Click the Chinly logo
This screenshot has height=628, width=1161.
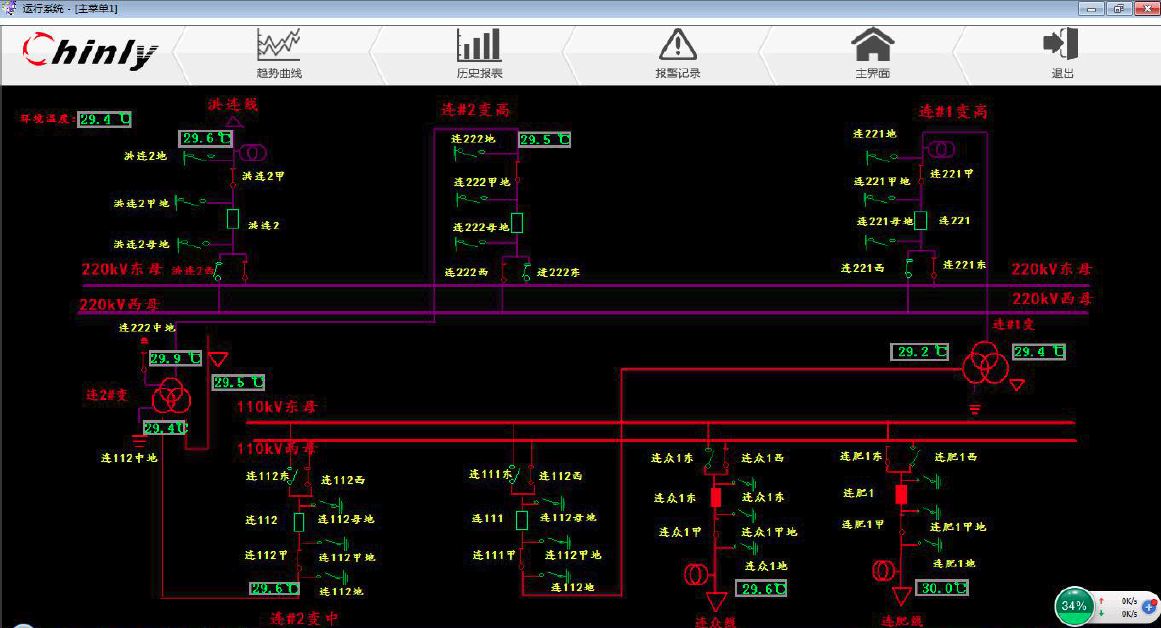[90, 51]
